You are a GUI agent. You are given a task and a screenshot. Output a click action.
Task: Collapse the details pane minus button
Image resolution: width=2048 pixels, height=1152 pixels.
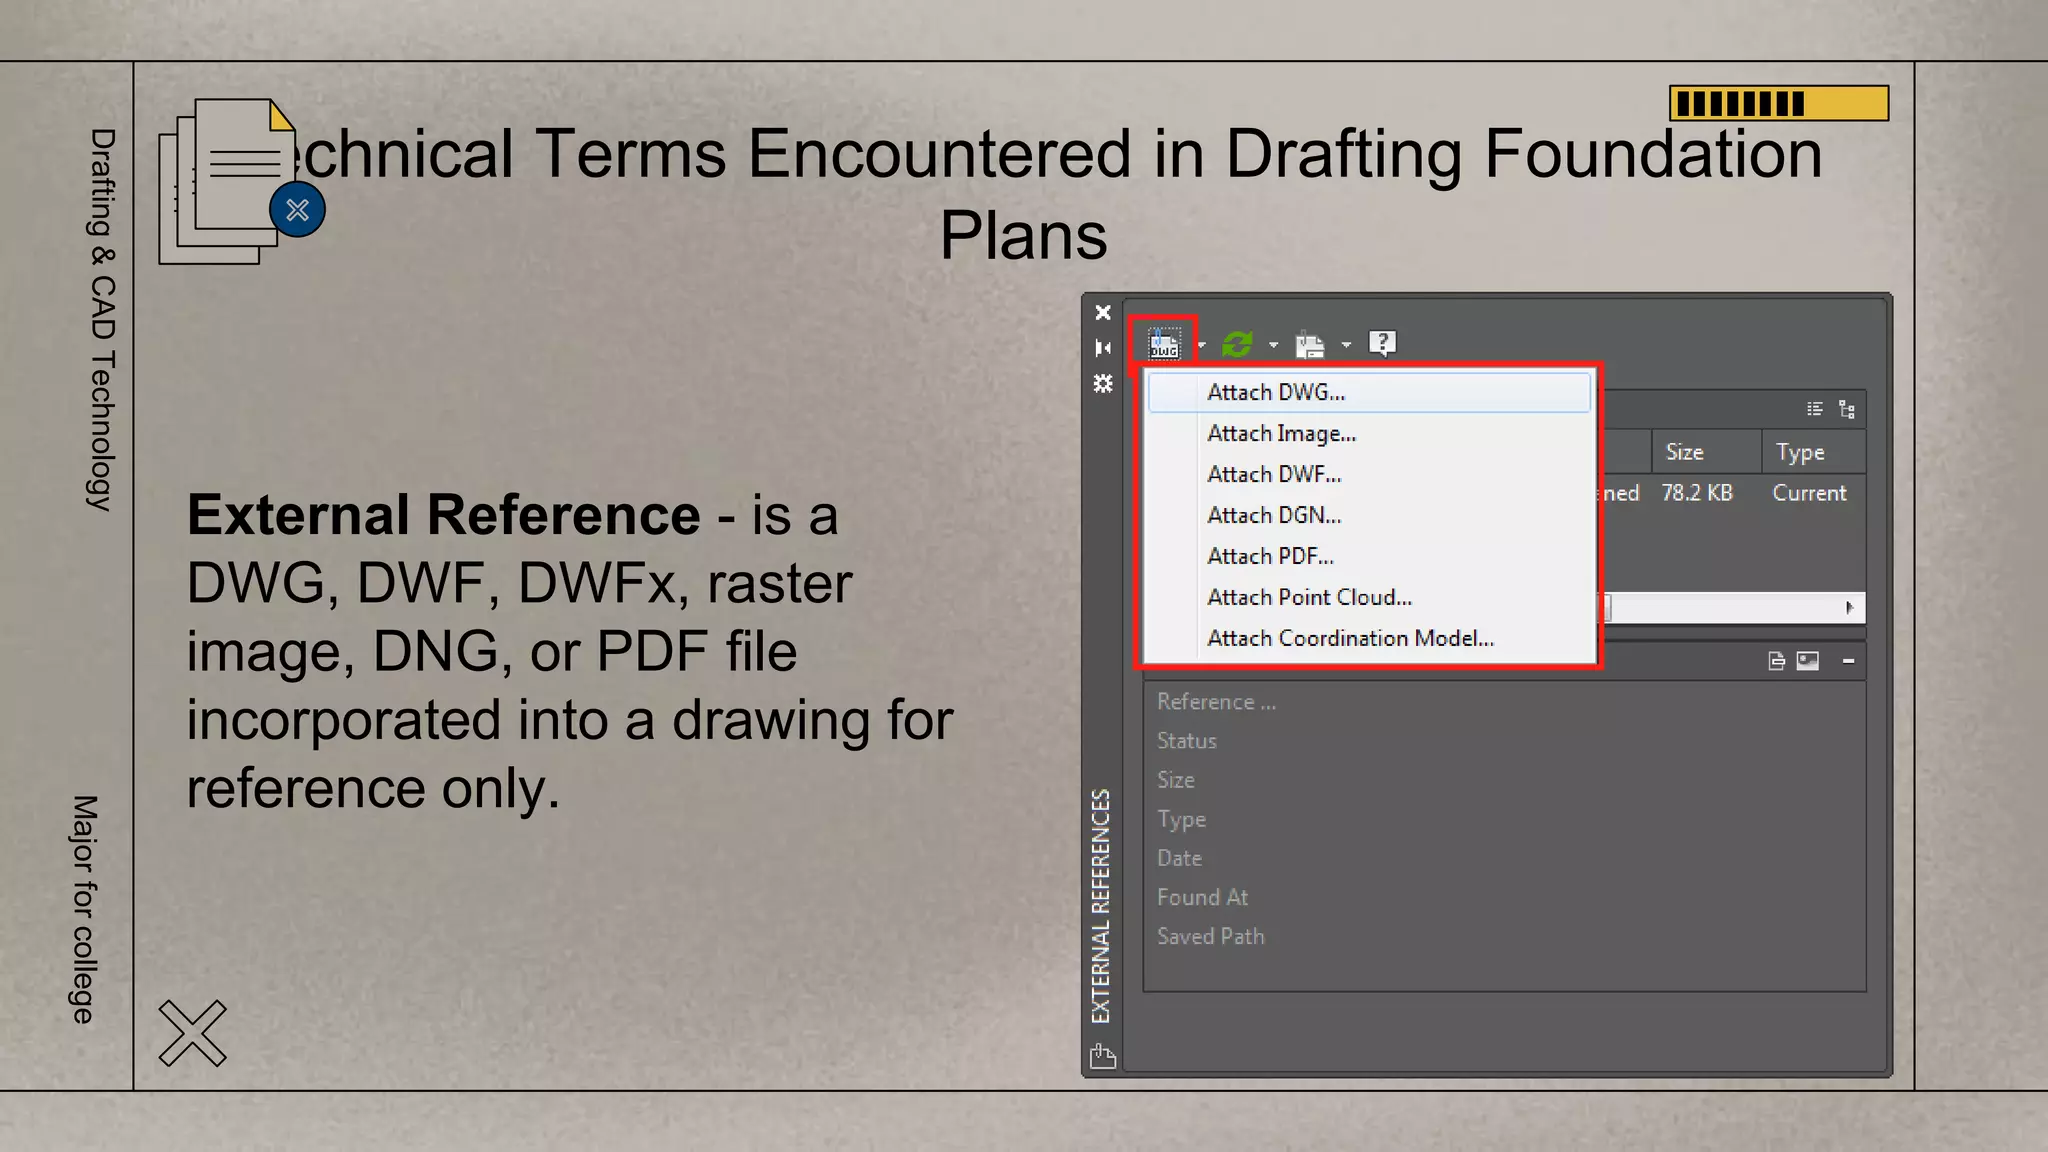(x=1848, y=661)
